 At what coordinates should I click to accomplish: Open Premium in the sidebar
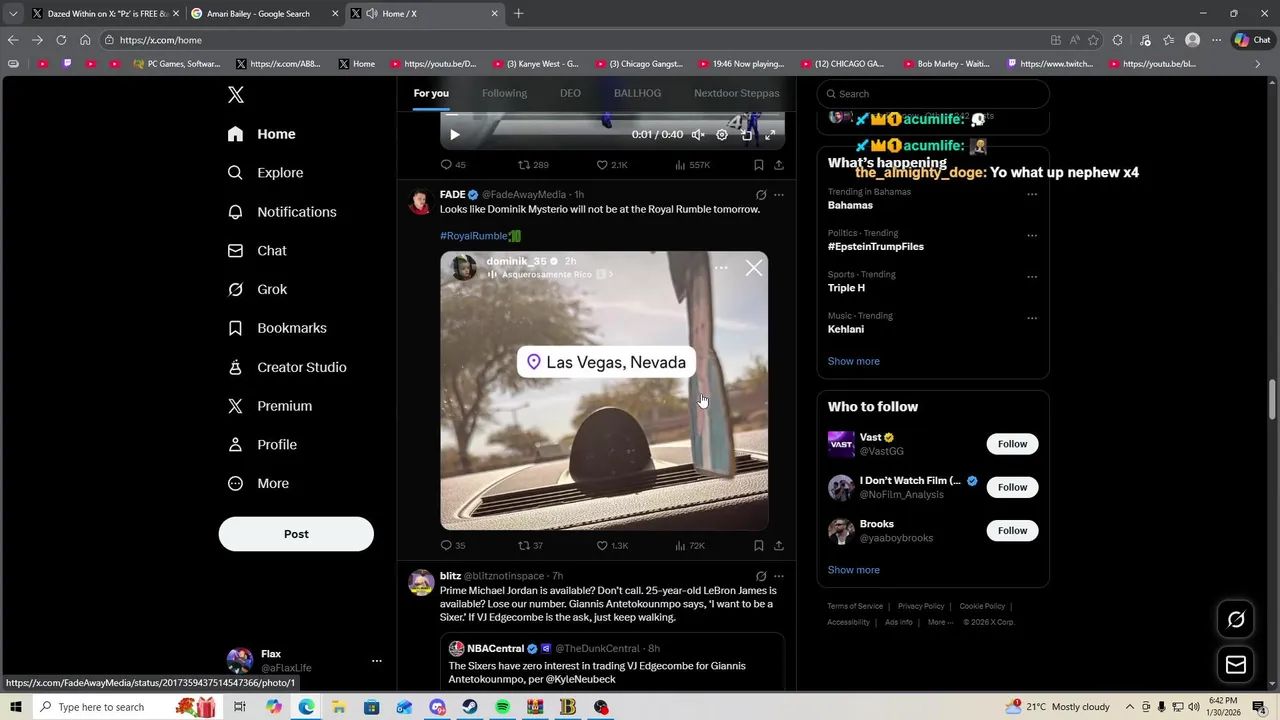270,406
